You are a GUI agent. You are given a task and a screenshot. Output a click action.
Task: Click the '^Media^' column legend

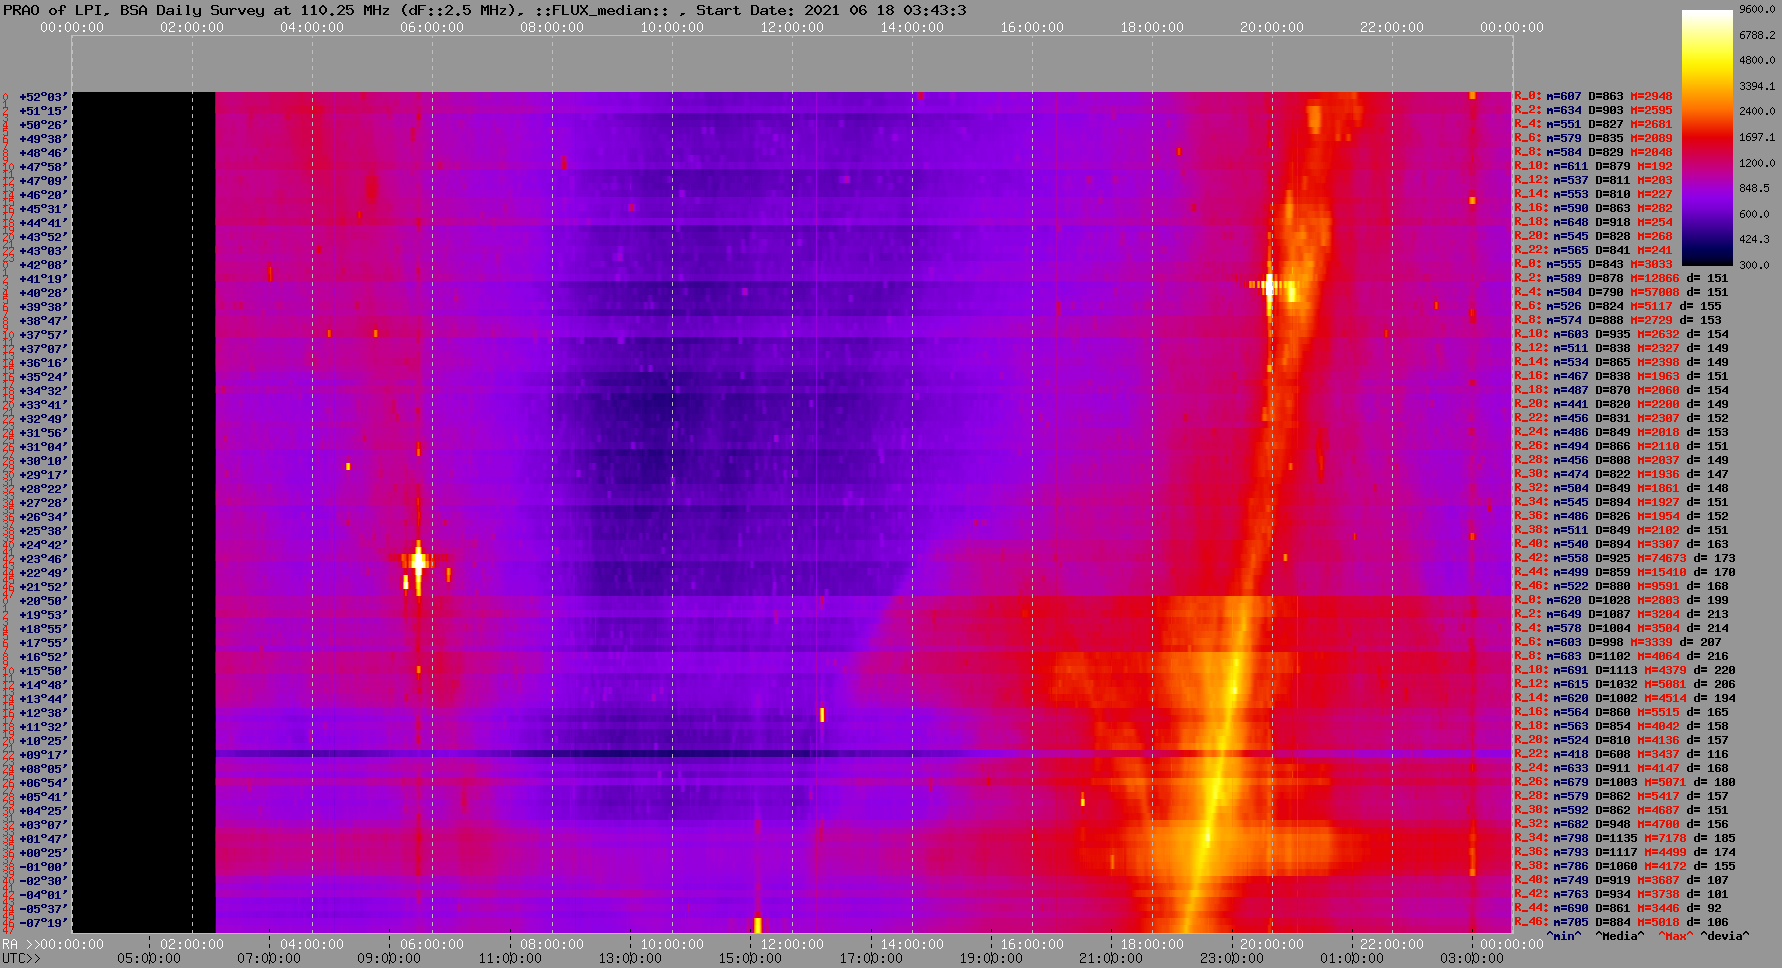1620,936
